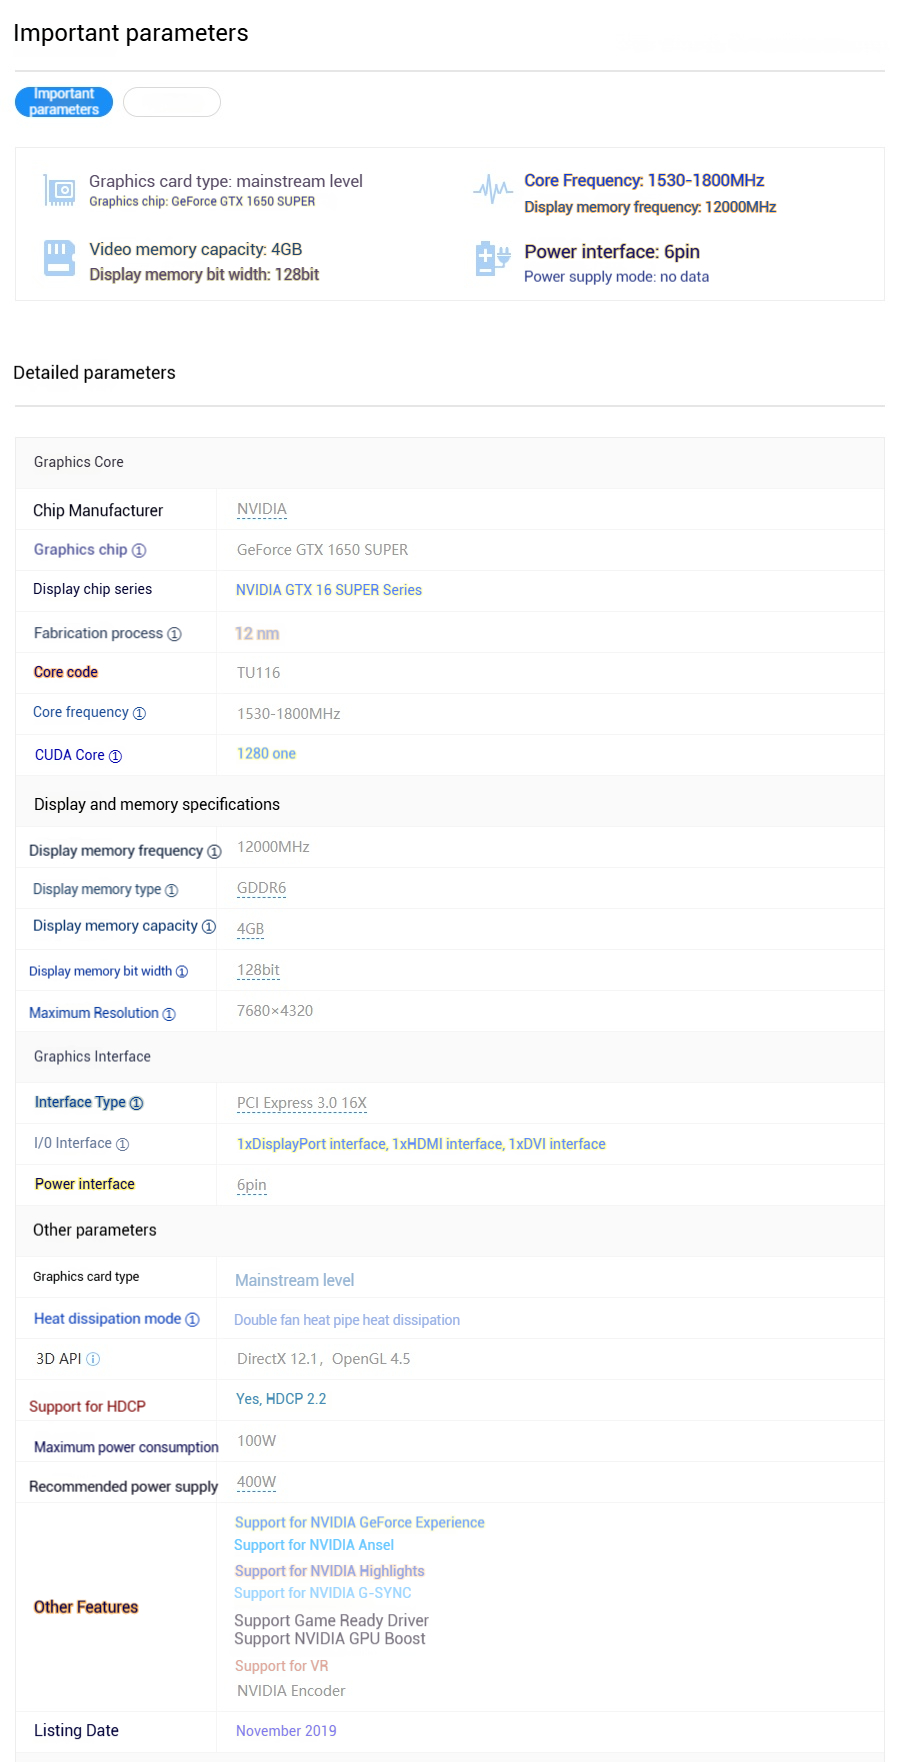Click the Other Features label
This screenshot has height=1762, width=907.
86,1607
